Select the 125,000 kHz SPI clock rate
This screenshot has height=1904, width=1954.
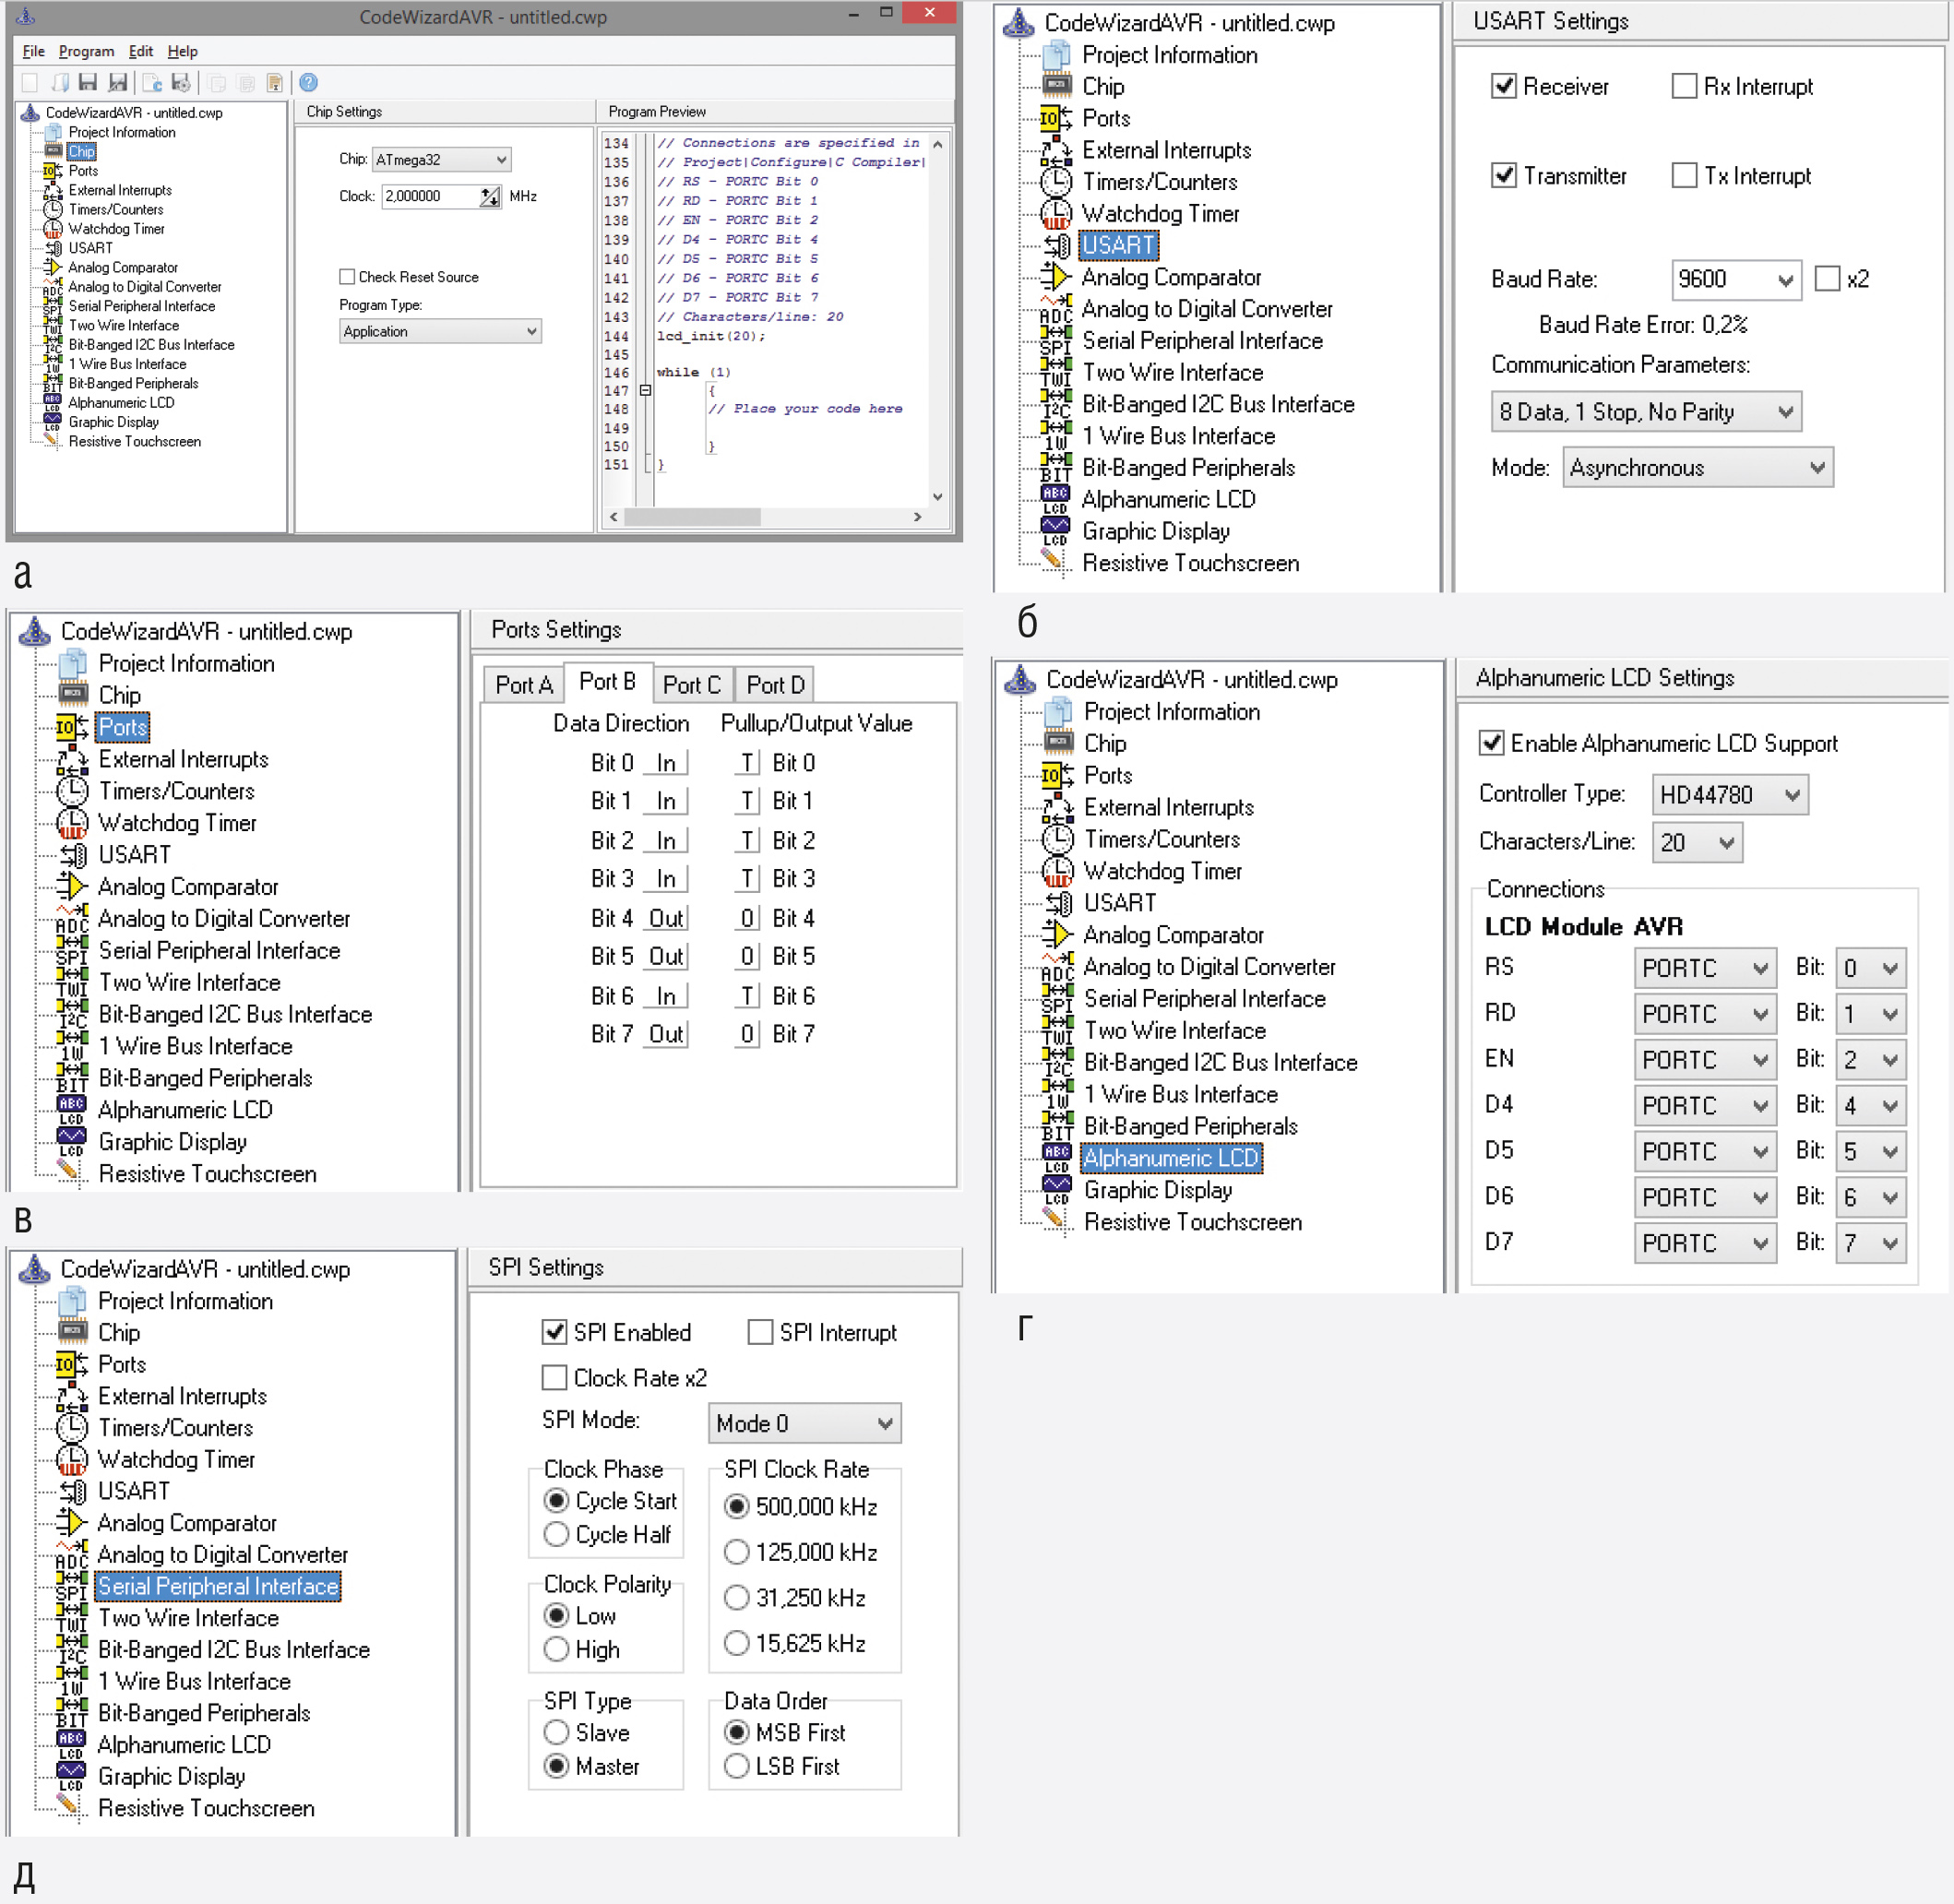tap(736, 1552)
